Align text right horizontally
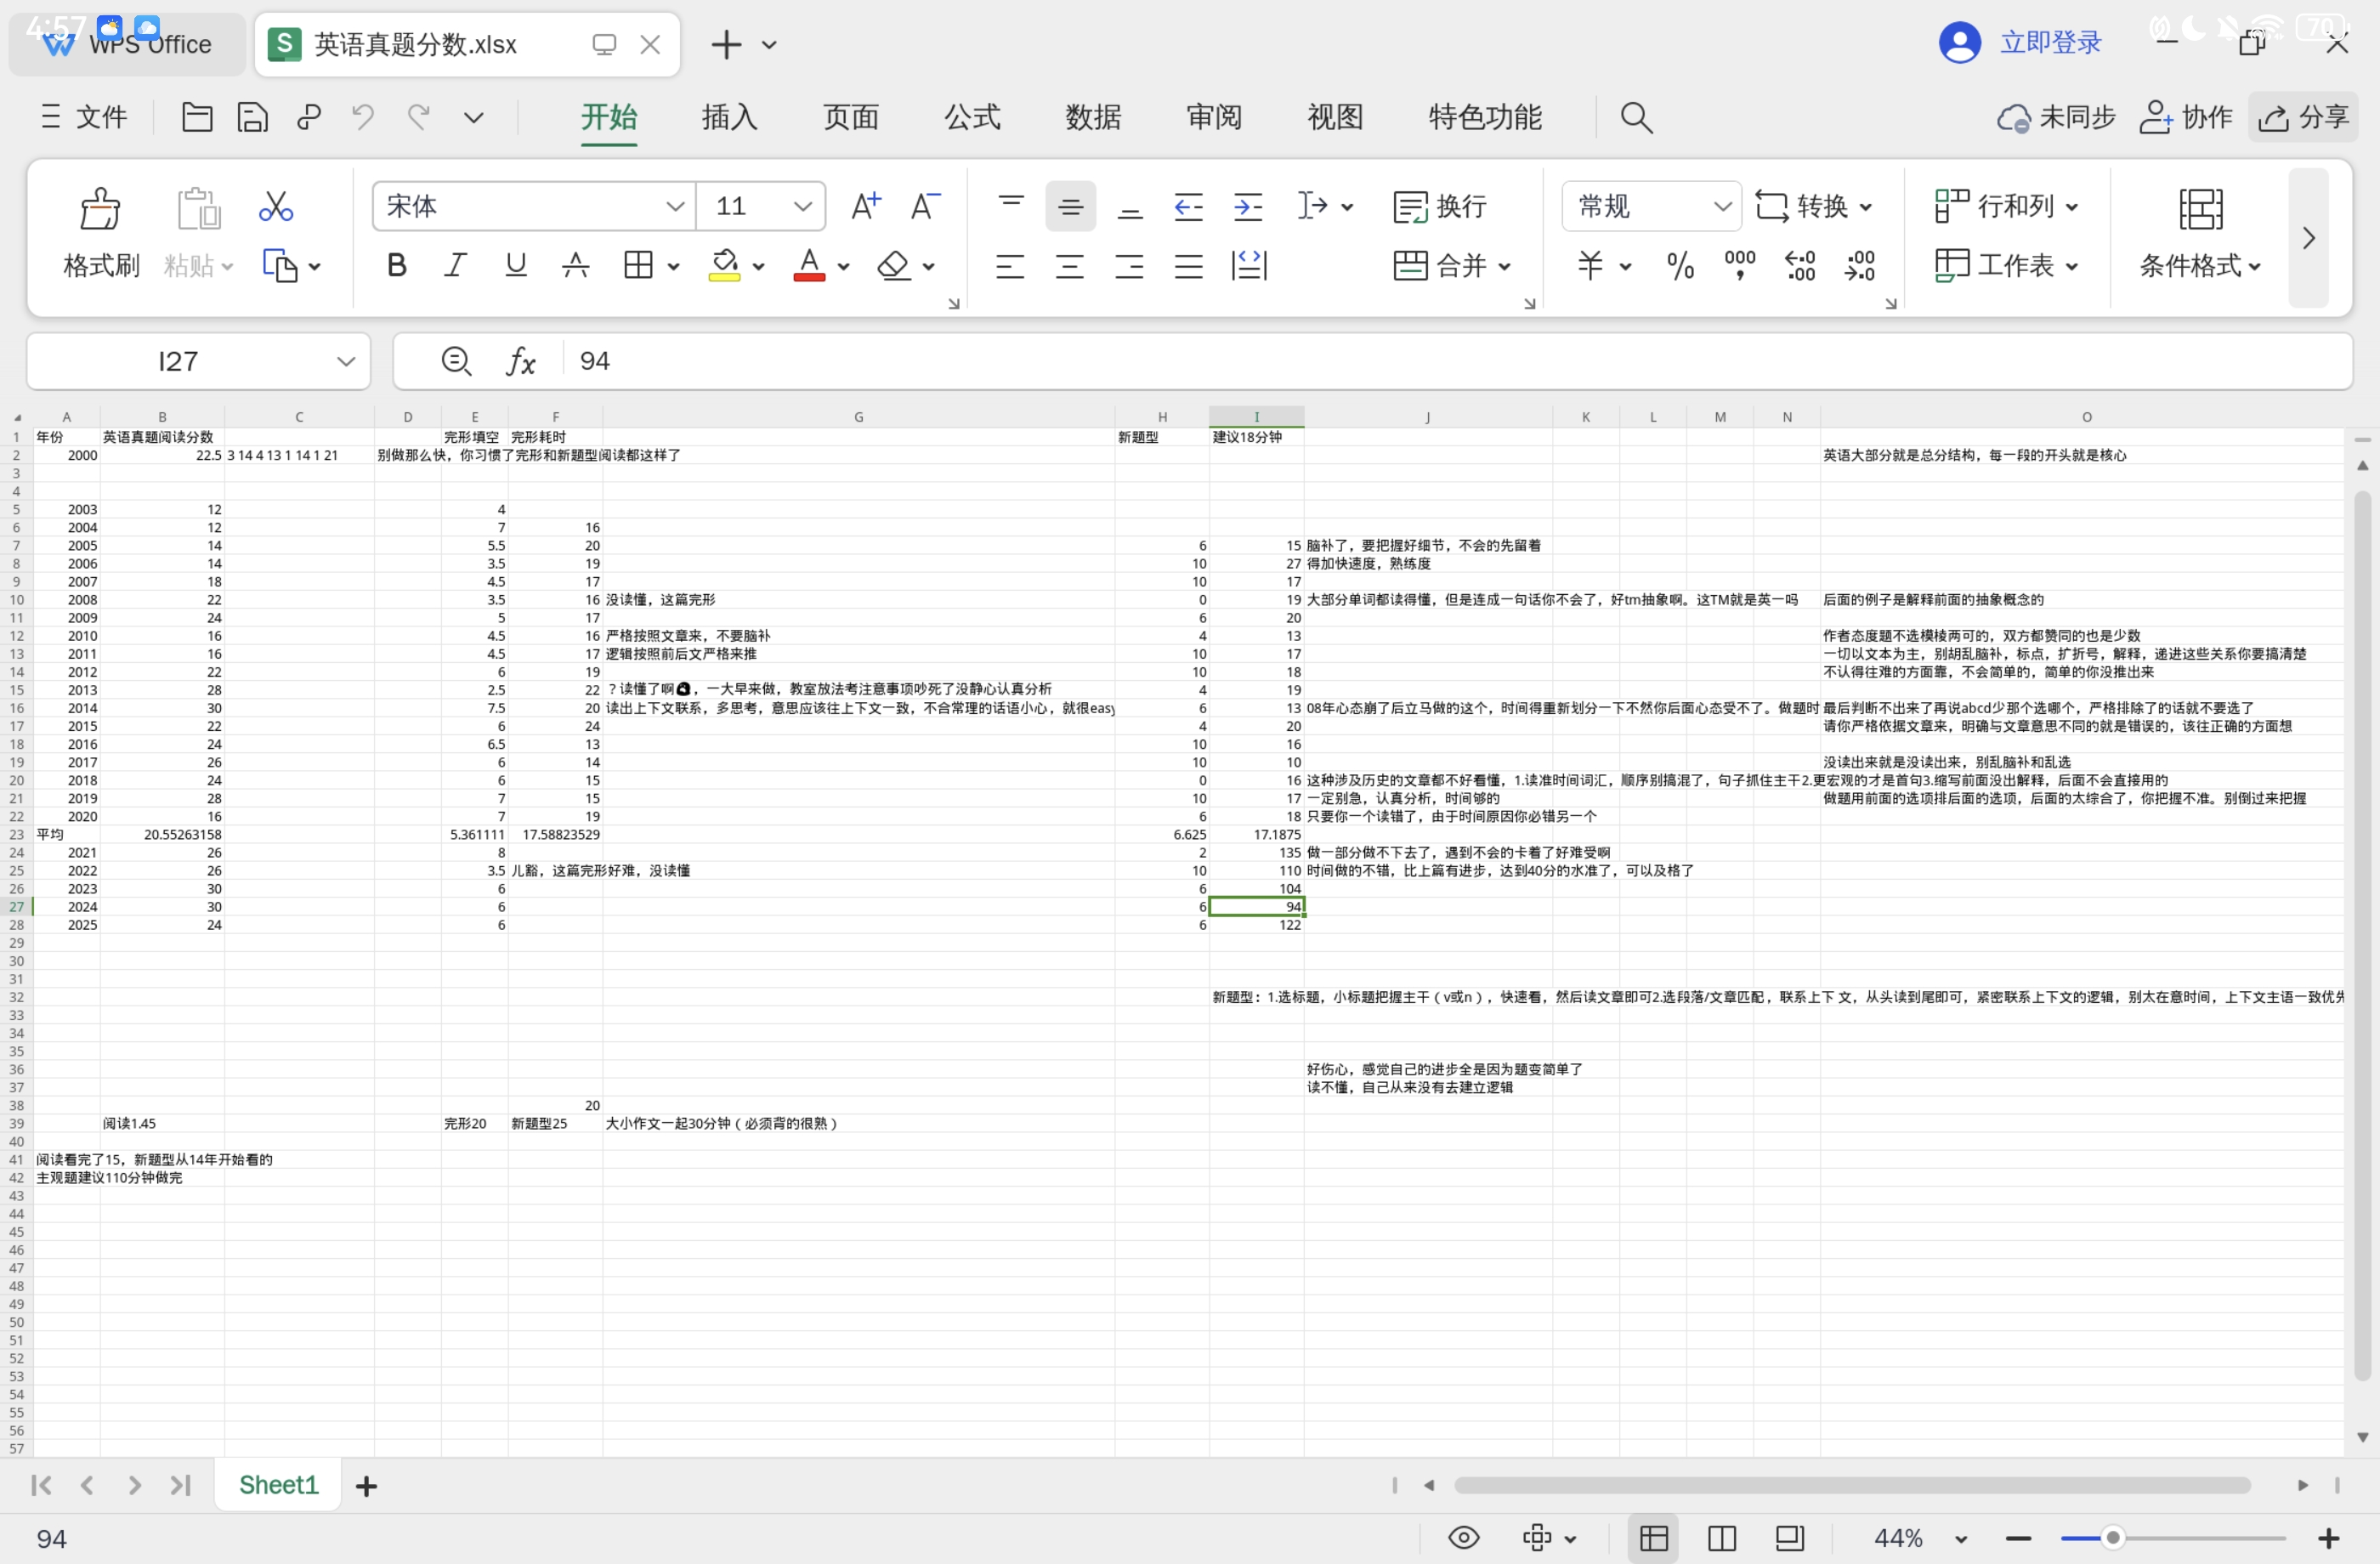Image resolution: width=2380 pixels, height=1564 pixels. (x=1129, y=265)
